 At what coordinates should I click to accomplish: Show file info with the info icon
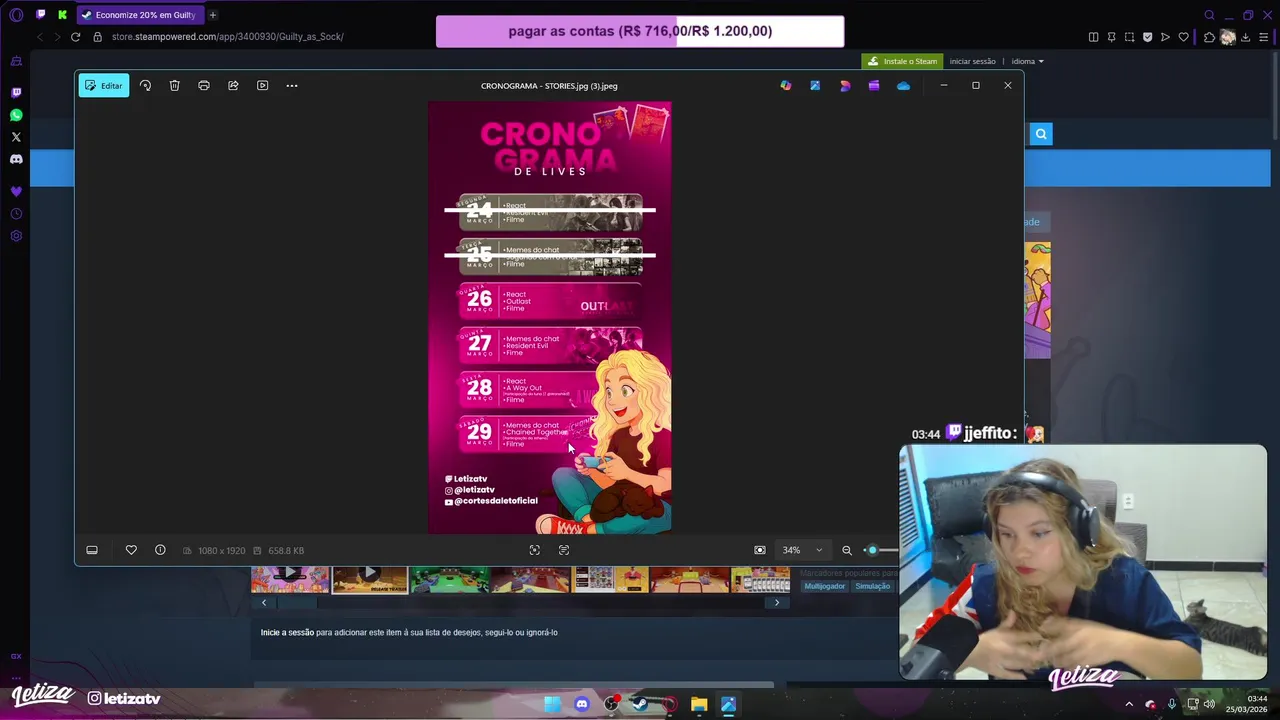point(160,550)
